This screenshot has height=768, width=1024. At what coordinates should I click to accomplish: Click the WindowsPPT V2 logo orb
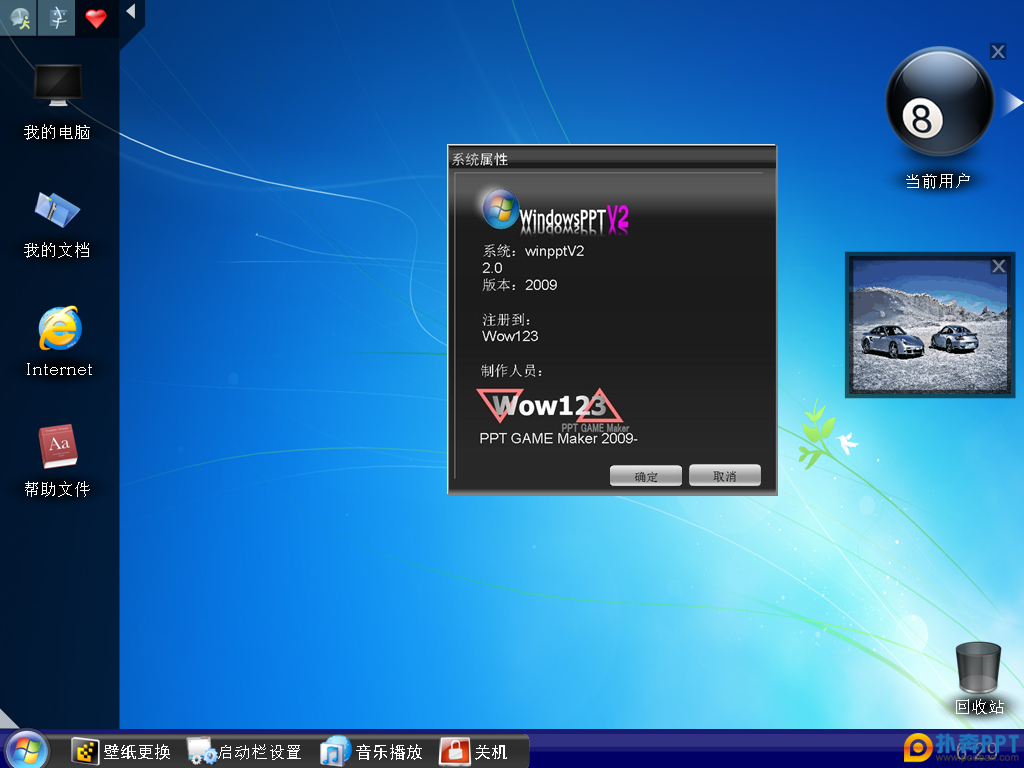tap(500, 209)
